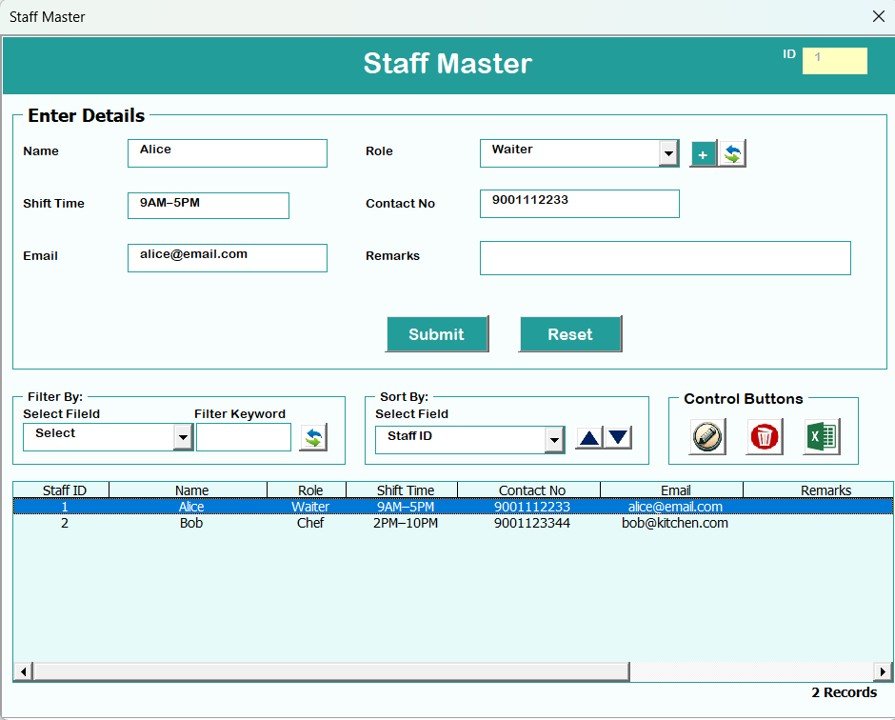
Task: Click the Name field containing Alice
Action: 227,154
